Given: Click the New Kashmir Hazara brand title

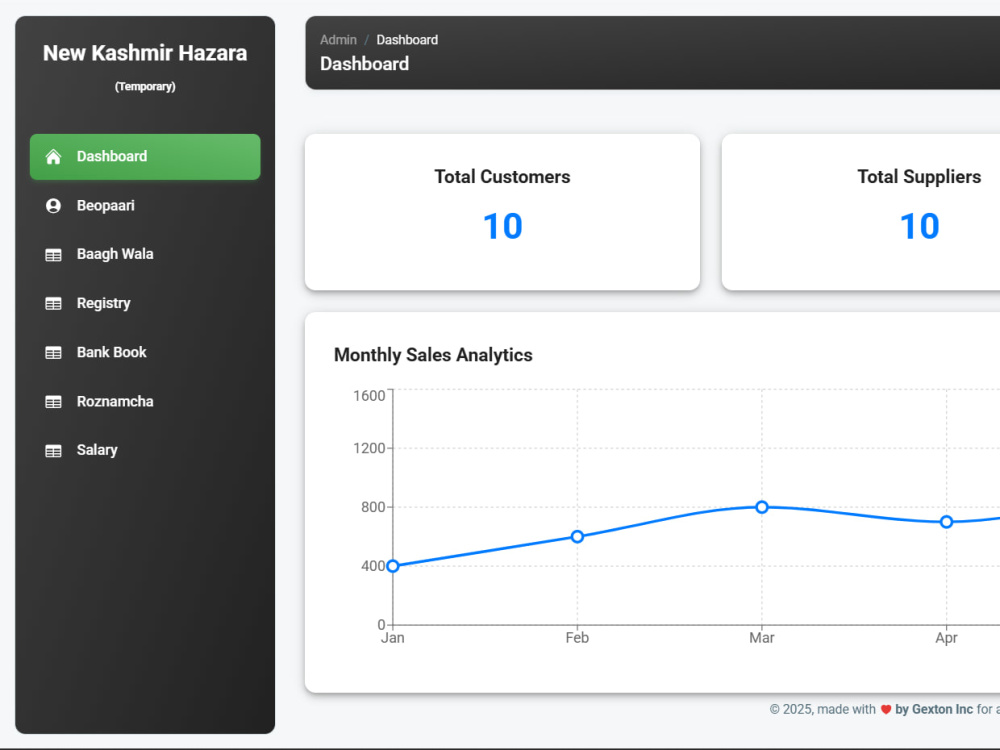Looking at the screenshot, I should coord(145,53).
